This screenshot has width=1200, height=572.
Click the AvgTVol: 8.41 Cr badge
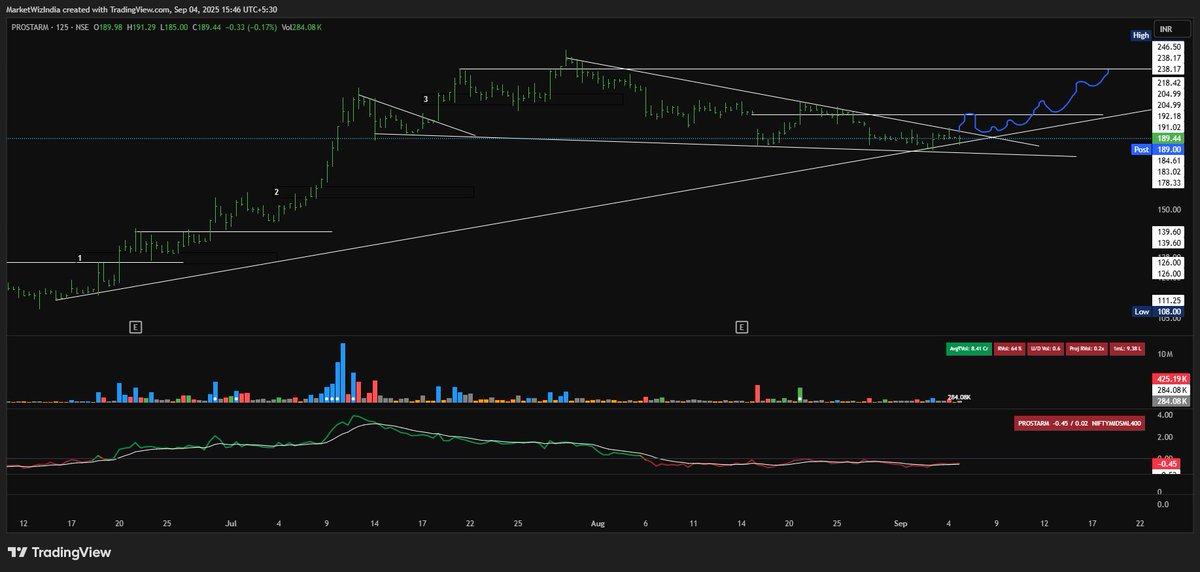coord(969,348)
